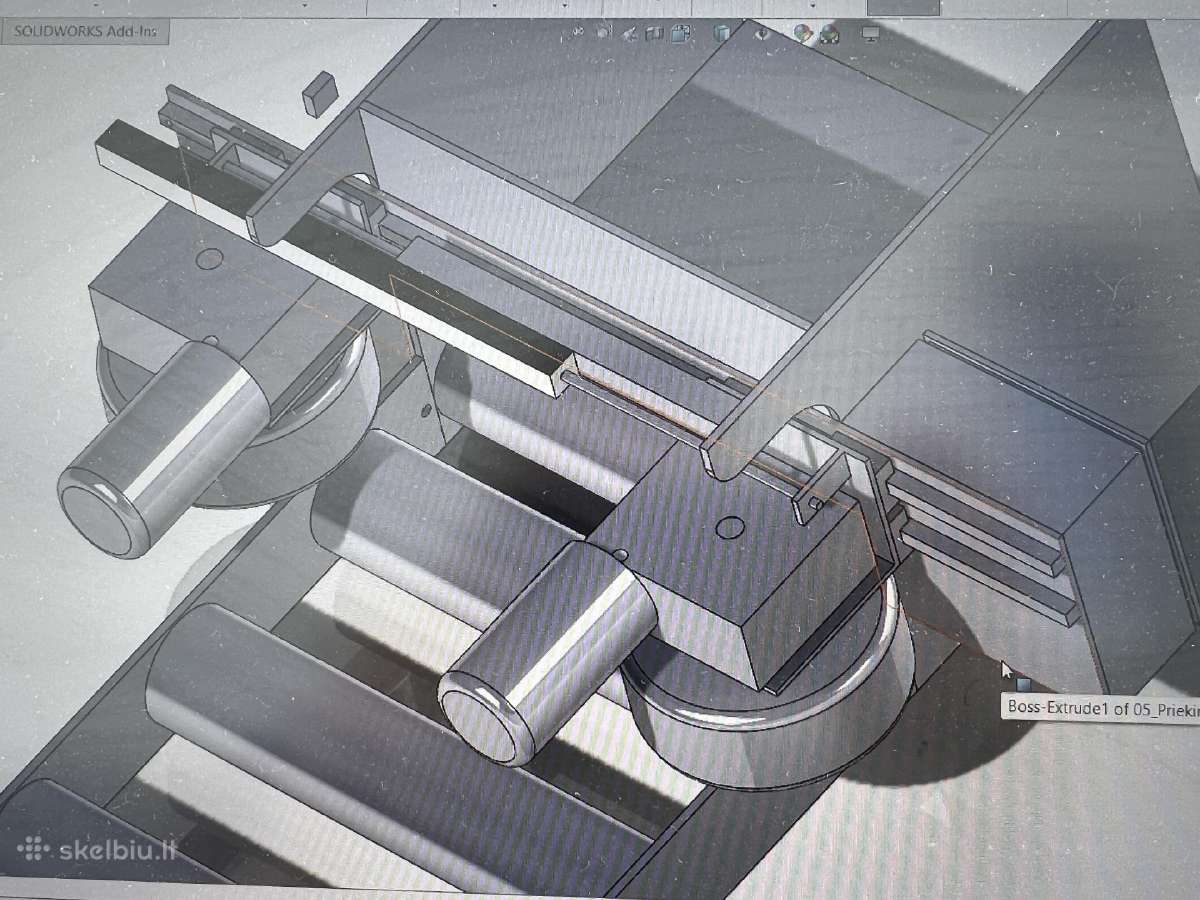
Task: Click the Edit Appearance color ball
Action: pyautogui.click(x=802, y=34)
